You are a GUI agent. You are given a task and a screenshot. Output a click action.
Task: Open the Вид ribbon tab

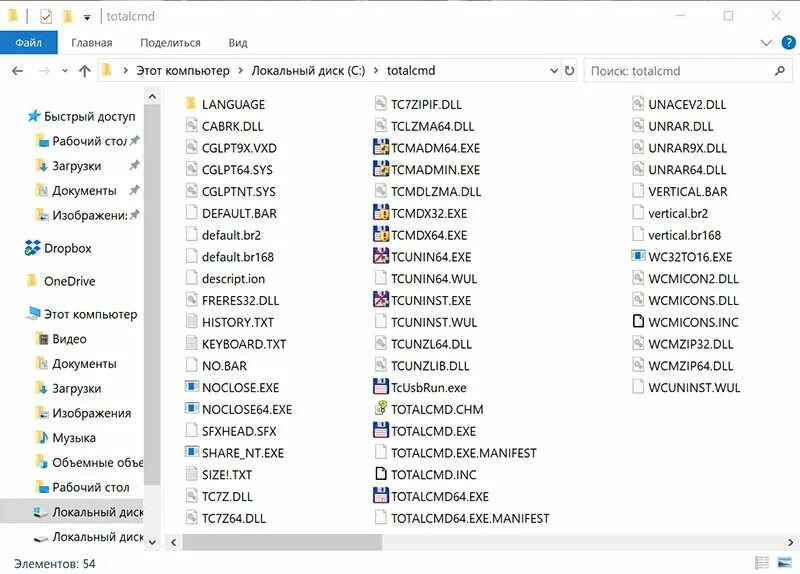click(x=238, y=43)
